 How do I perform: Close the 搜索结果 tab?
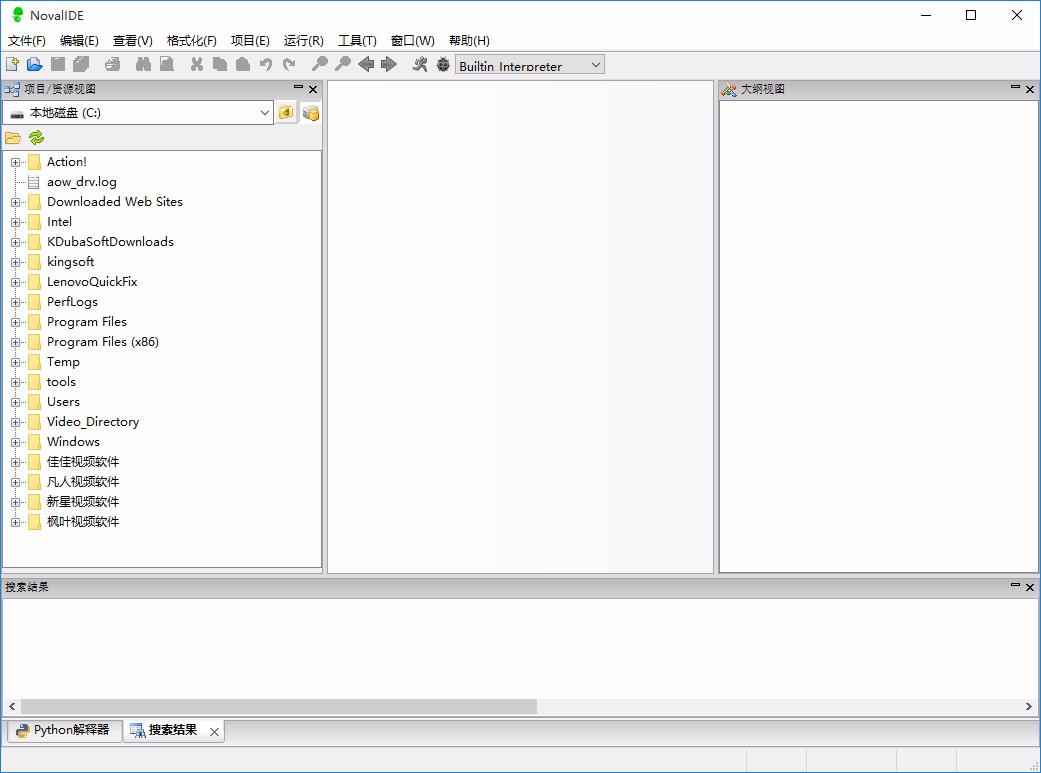click(x=214, y=732)
